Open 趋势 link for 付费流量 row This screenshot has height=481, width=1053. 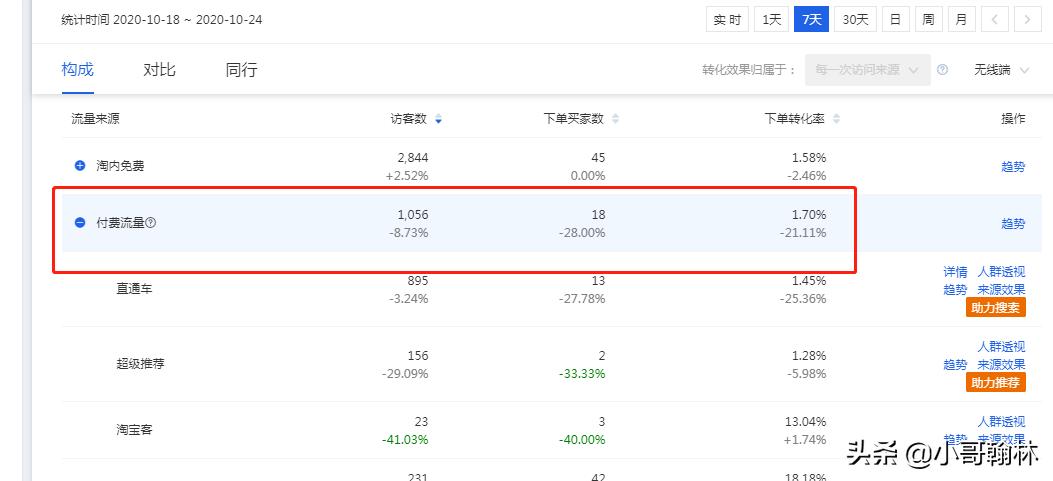[1013, 224]
